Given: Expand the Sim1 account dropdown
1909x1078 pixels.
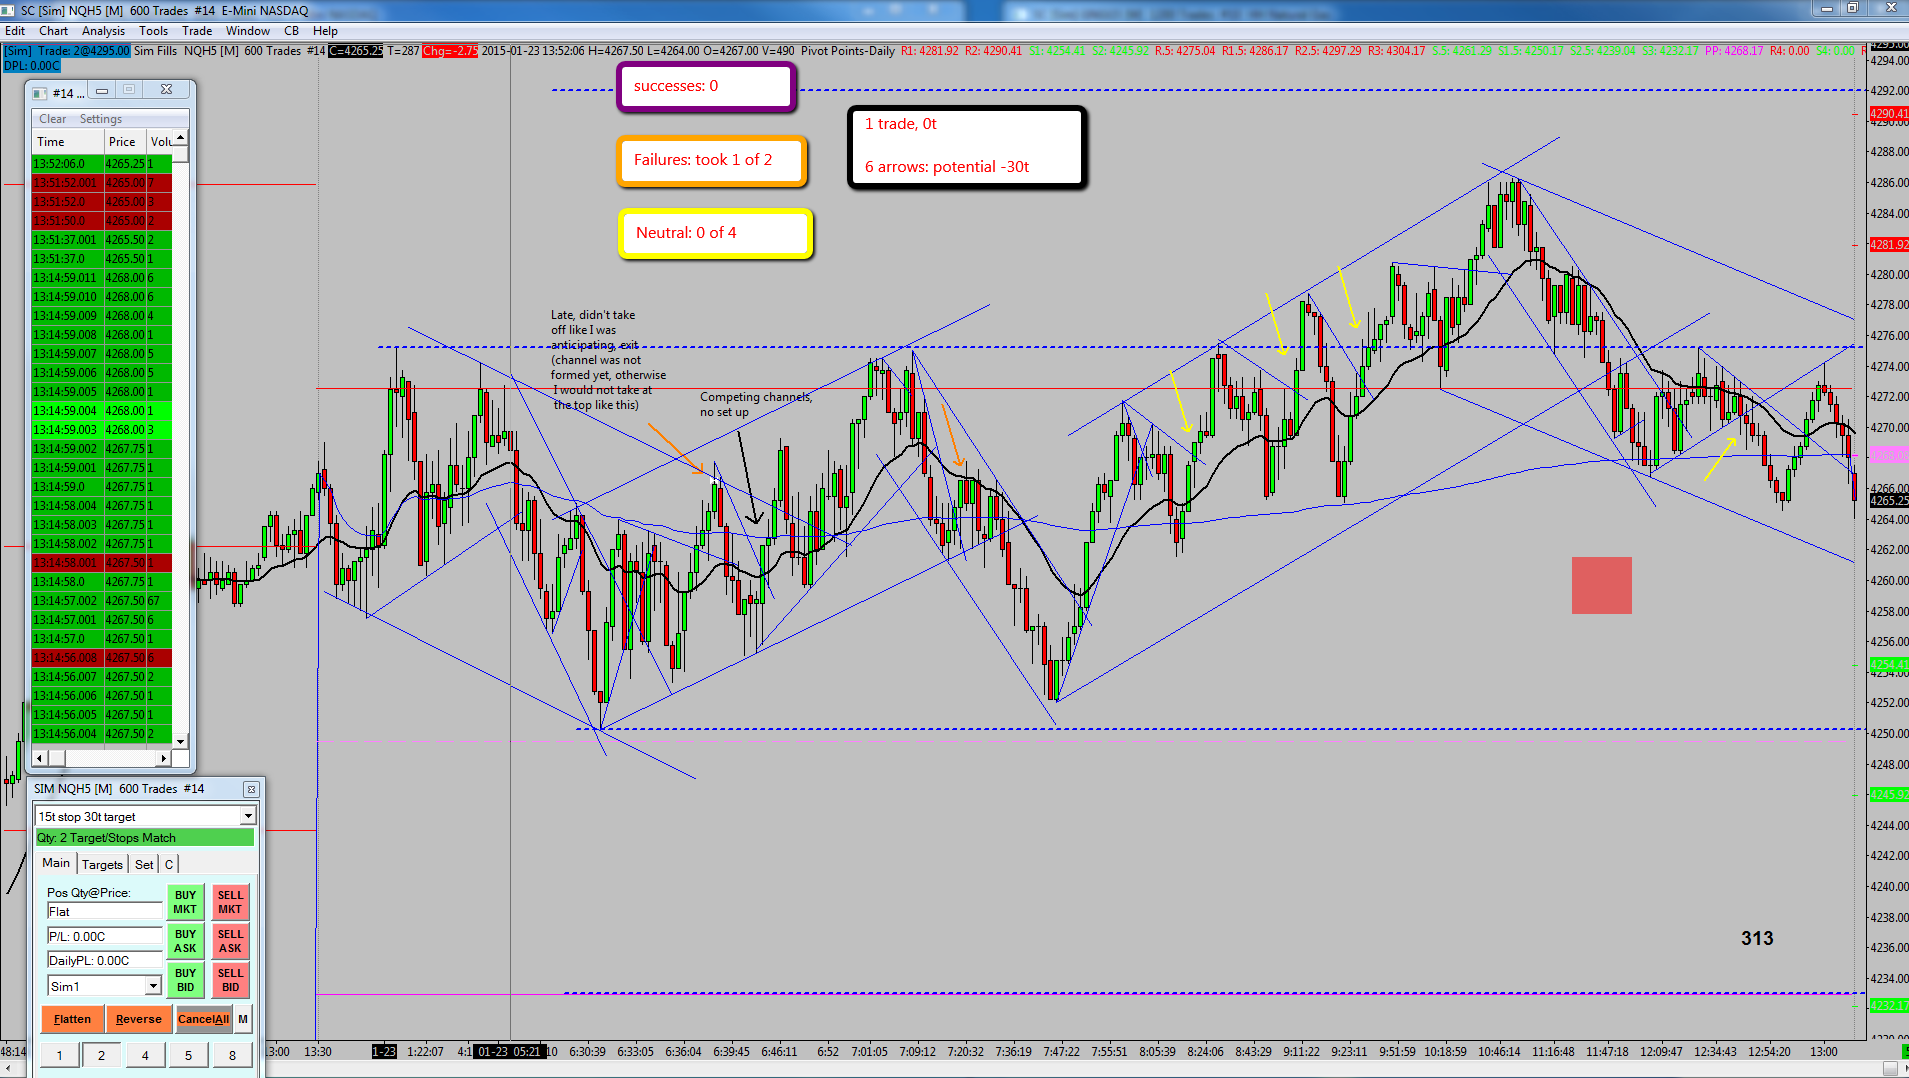Looking at the screenshot, I should [153, 986].
